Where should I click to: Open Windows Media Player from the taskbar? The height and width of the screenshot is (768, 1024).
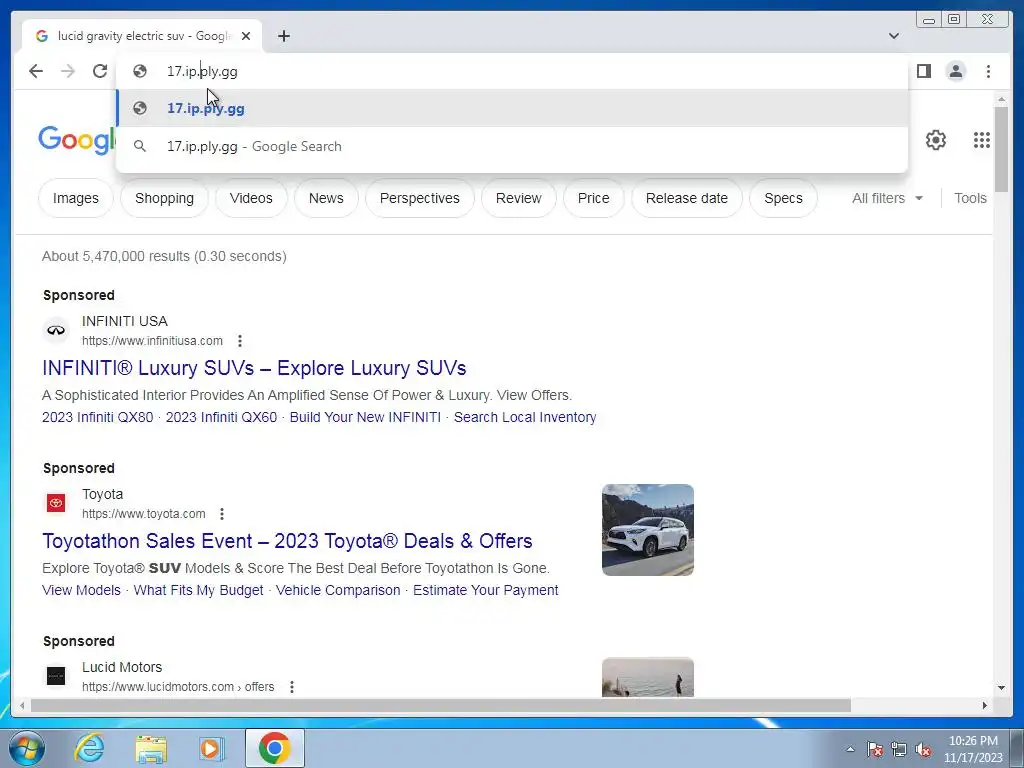[x=212, y=748]
